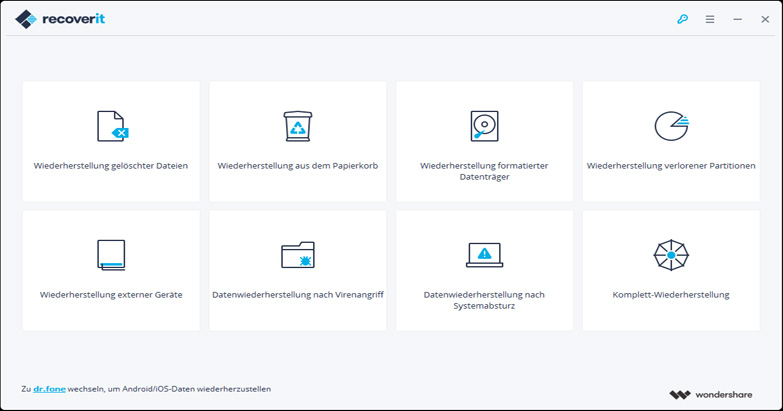Select 'Wiederherstellung gelöschter Dateien' label
Image resolution: width=783 pixels, height=411 pixels.
click(111, 166)
